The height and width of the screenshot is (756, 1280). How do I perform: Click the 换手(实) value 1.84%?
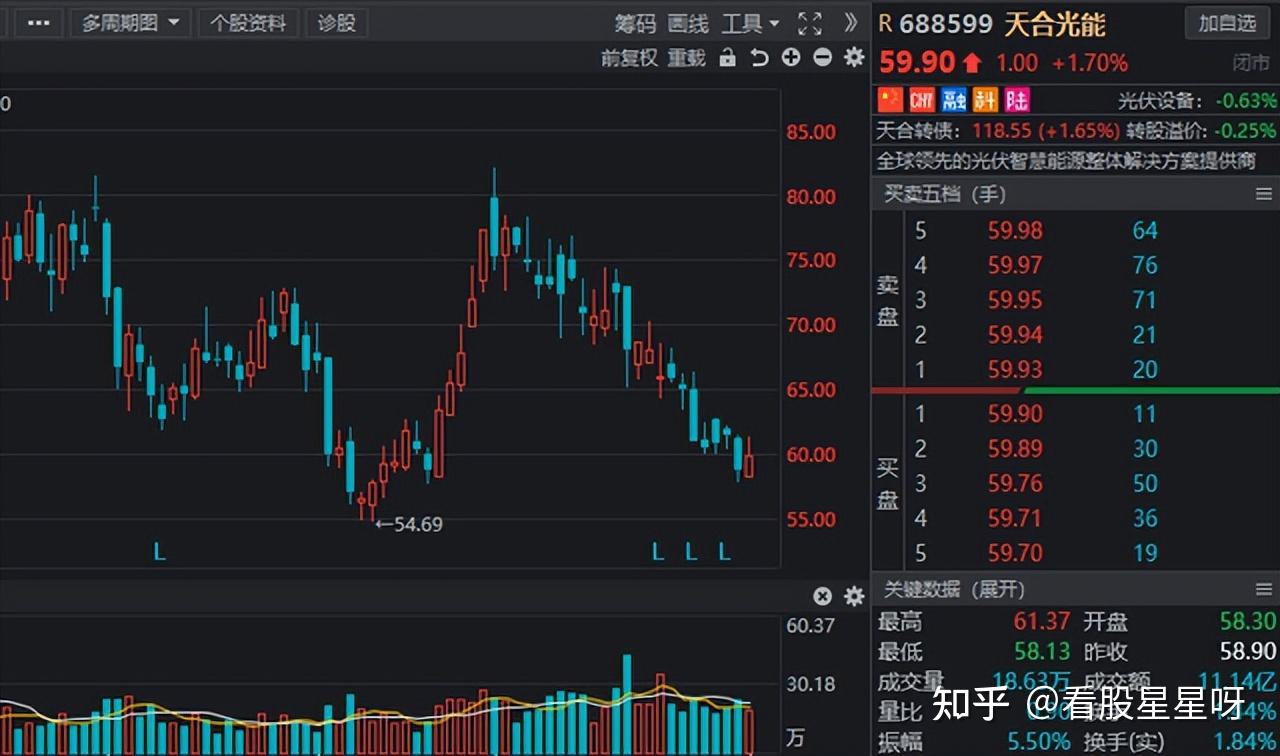click(x=1244, y=742)
